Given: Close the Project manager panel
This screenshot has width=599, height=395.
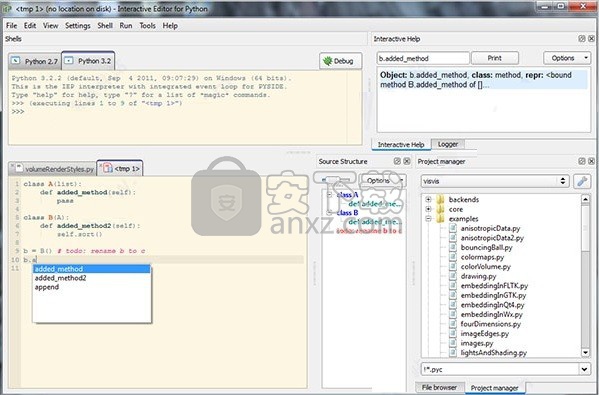Looking at the screenshot, I should [x=591, y=161].
